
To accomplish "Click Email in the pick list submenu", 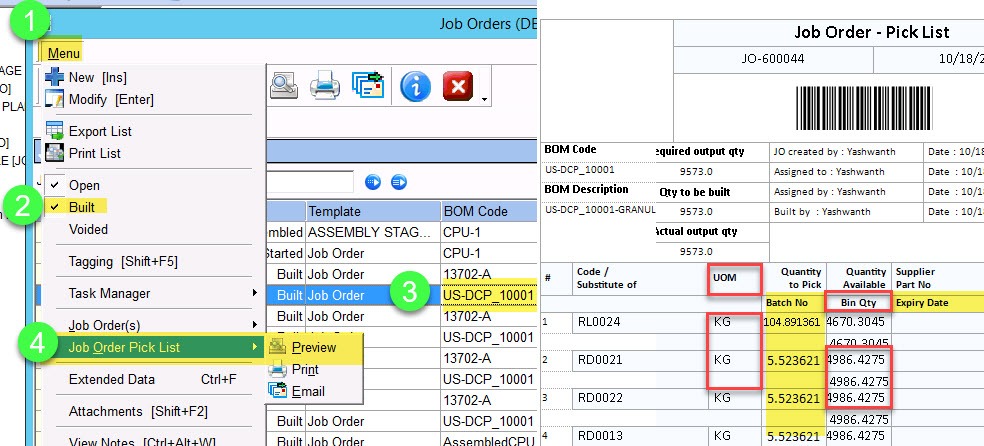I will coord(308,391).
